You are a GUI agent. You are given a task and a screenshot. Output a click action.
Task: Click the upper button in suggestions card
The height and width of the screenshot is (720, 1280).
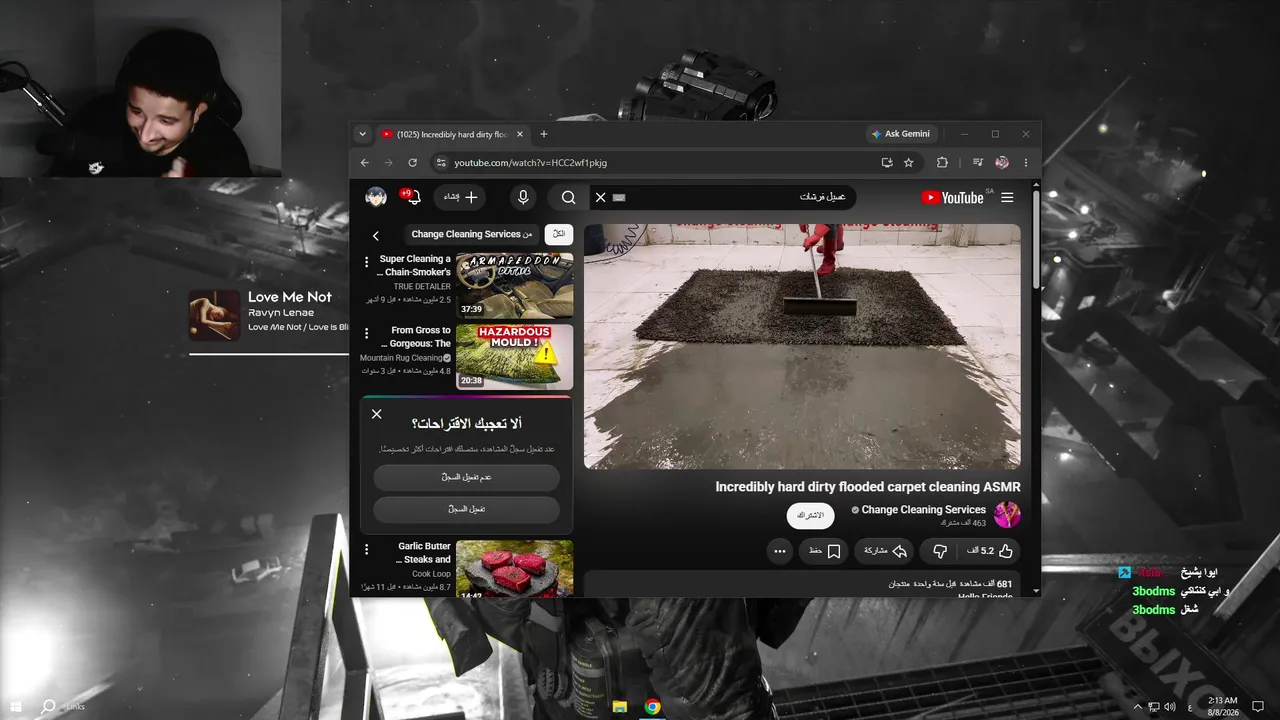click(x=466, y=477)
